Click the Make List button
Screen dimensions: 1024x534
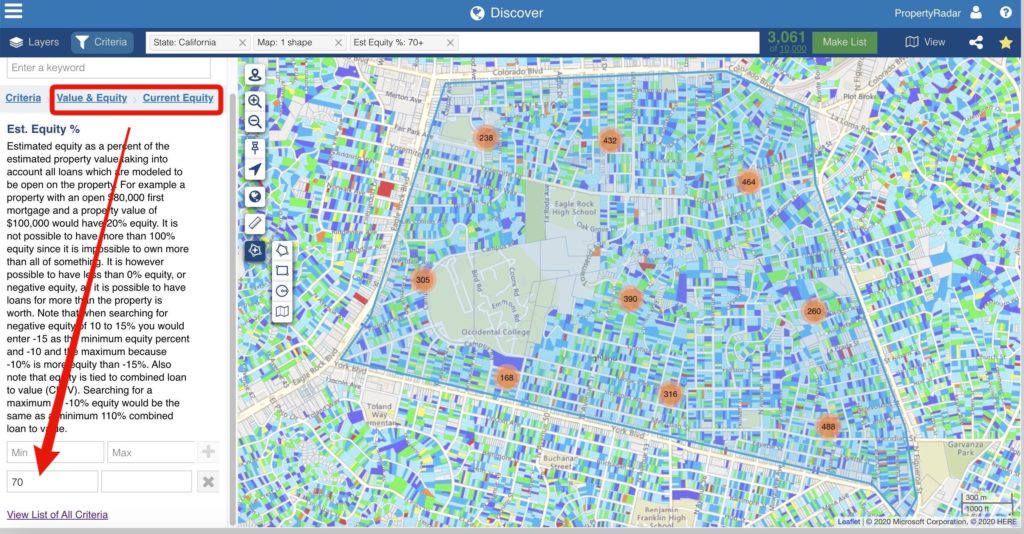[x=844, y=42]
